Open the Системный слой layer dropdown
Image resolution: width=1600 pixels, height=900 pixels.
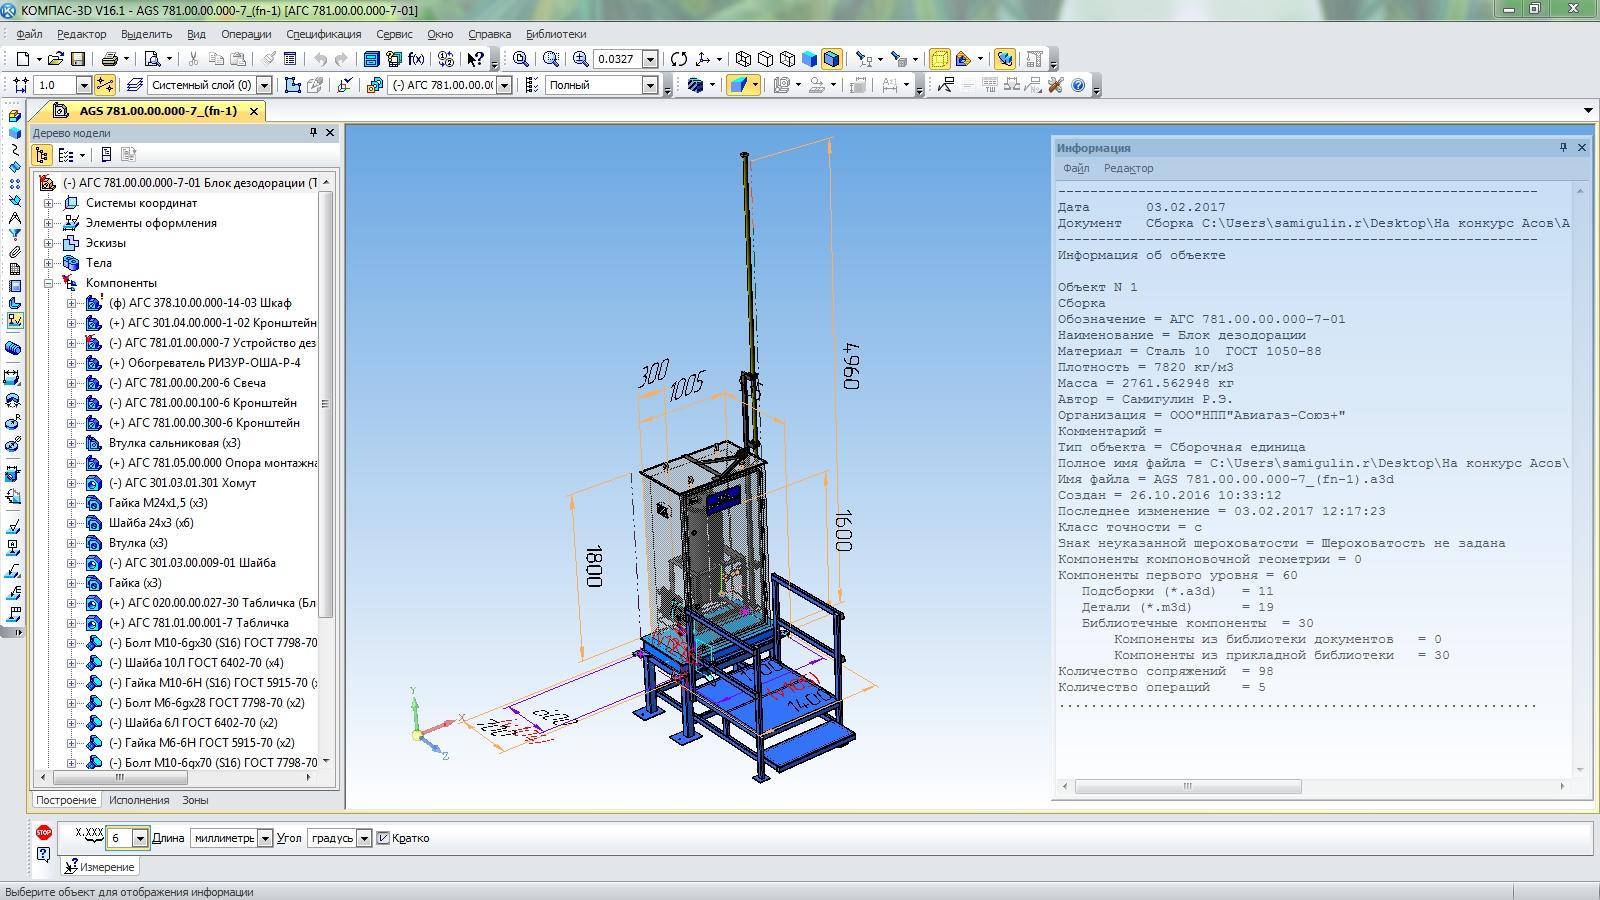coord(264,85)
